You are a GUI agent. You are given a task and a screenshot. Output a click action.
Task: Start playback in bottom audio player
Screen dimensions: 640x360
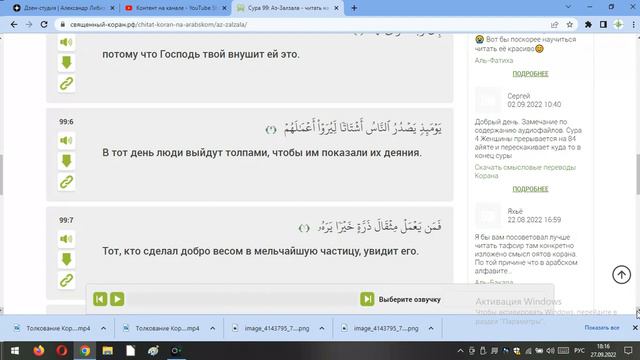tap(117, 299)
